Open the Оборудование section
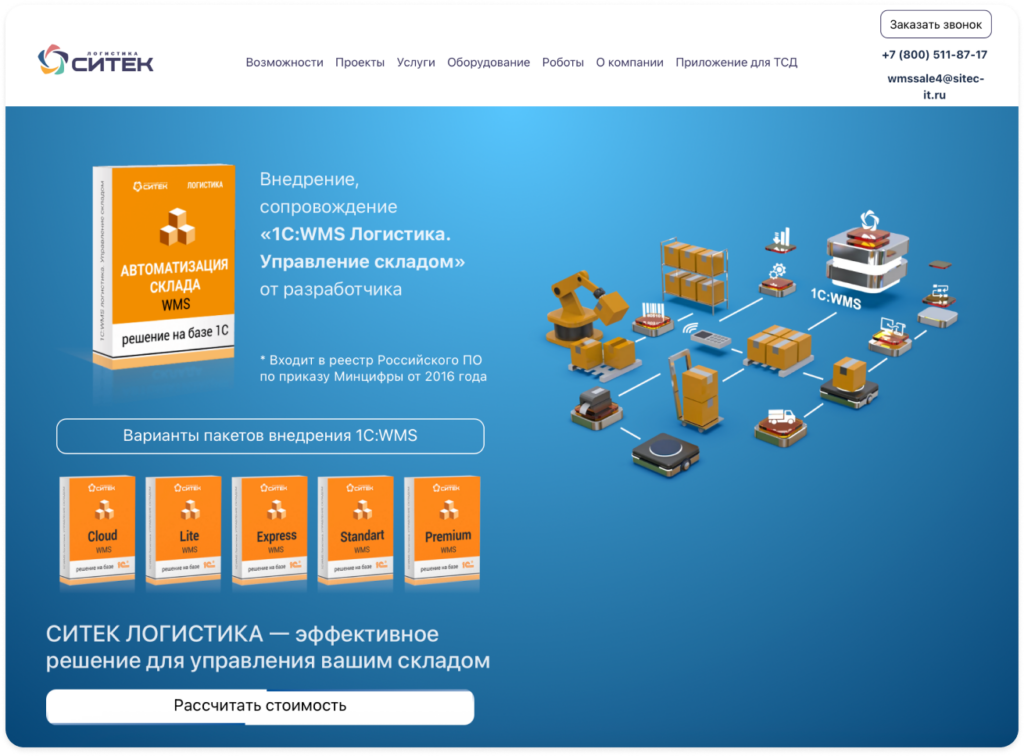This screenshot has height=756, width=1024. click(x=488, y=62)
